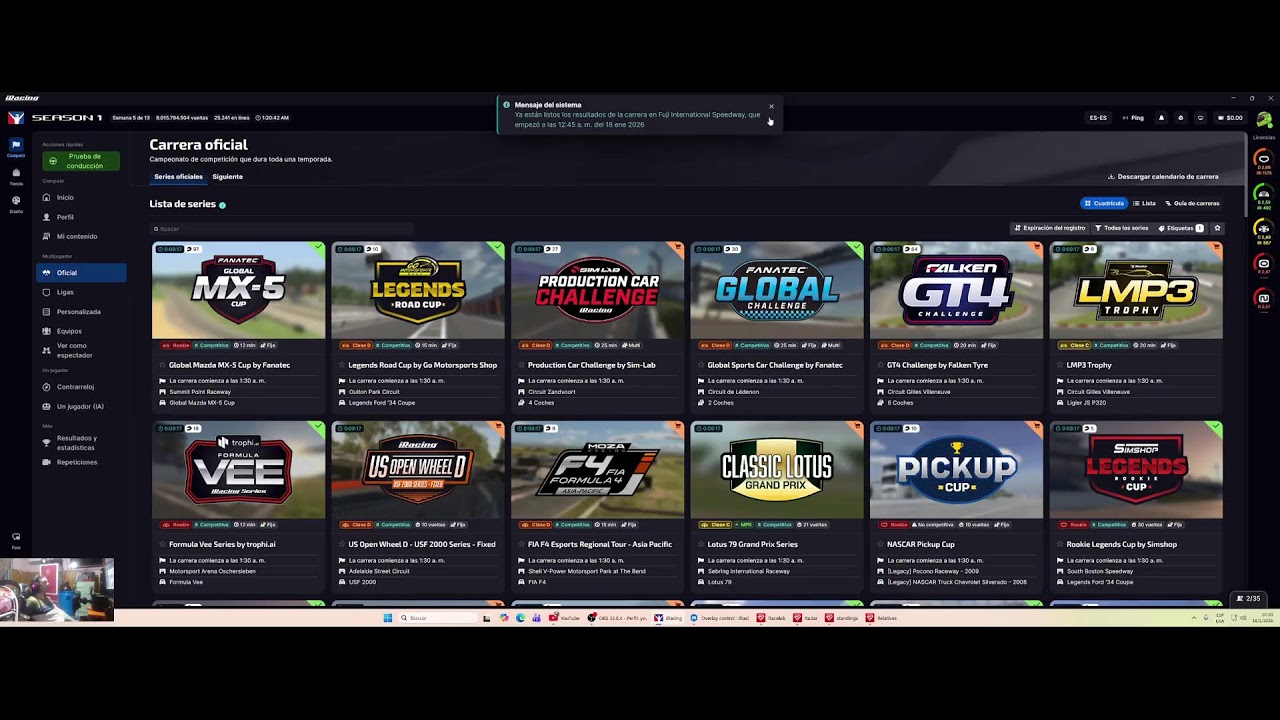The image size is (1280, 720).
Task: Open Contrarreloj in sidebar
Action: point(81,387)
